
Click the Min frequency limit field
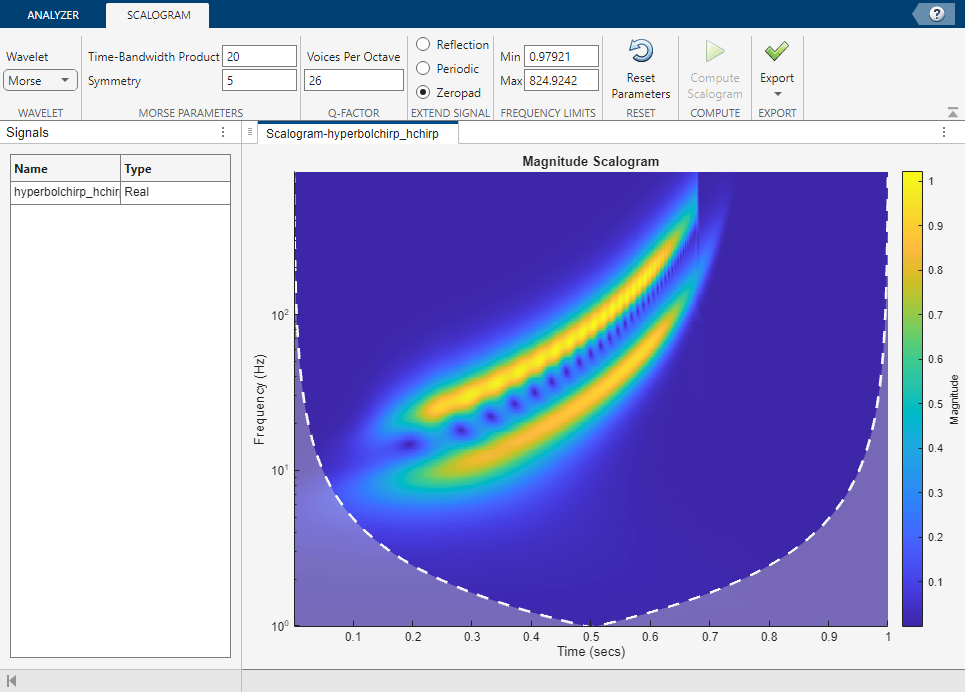coord(561,56)
